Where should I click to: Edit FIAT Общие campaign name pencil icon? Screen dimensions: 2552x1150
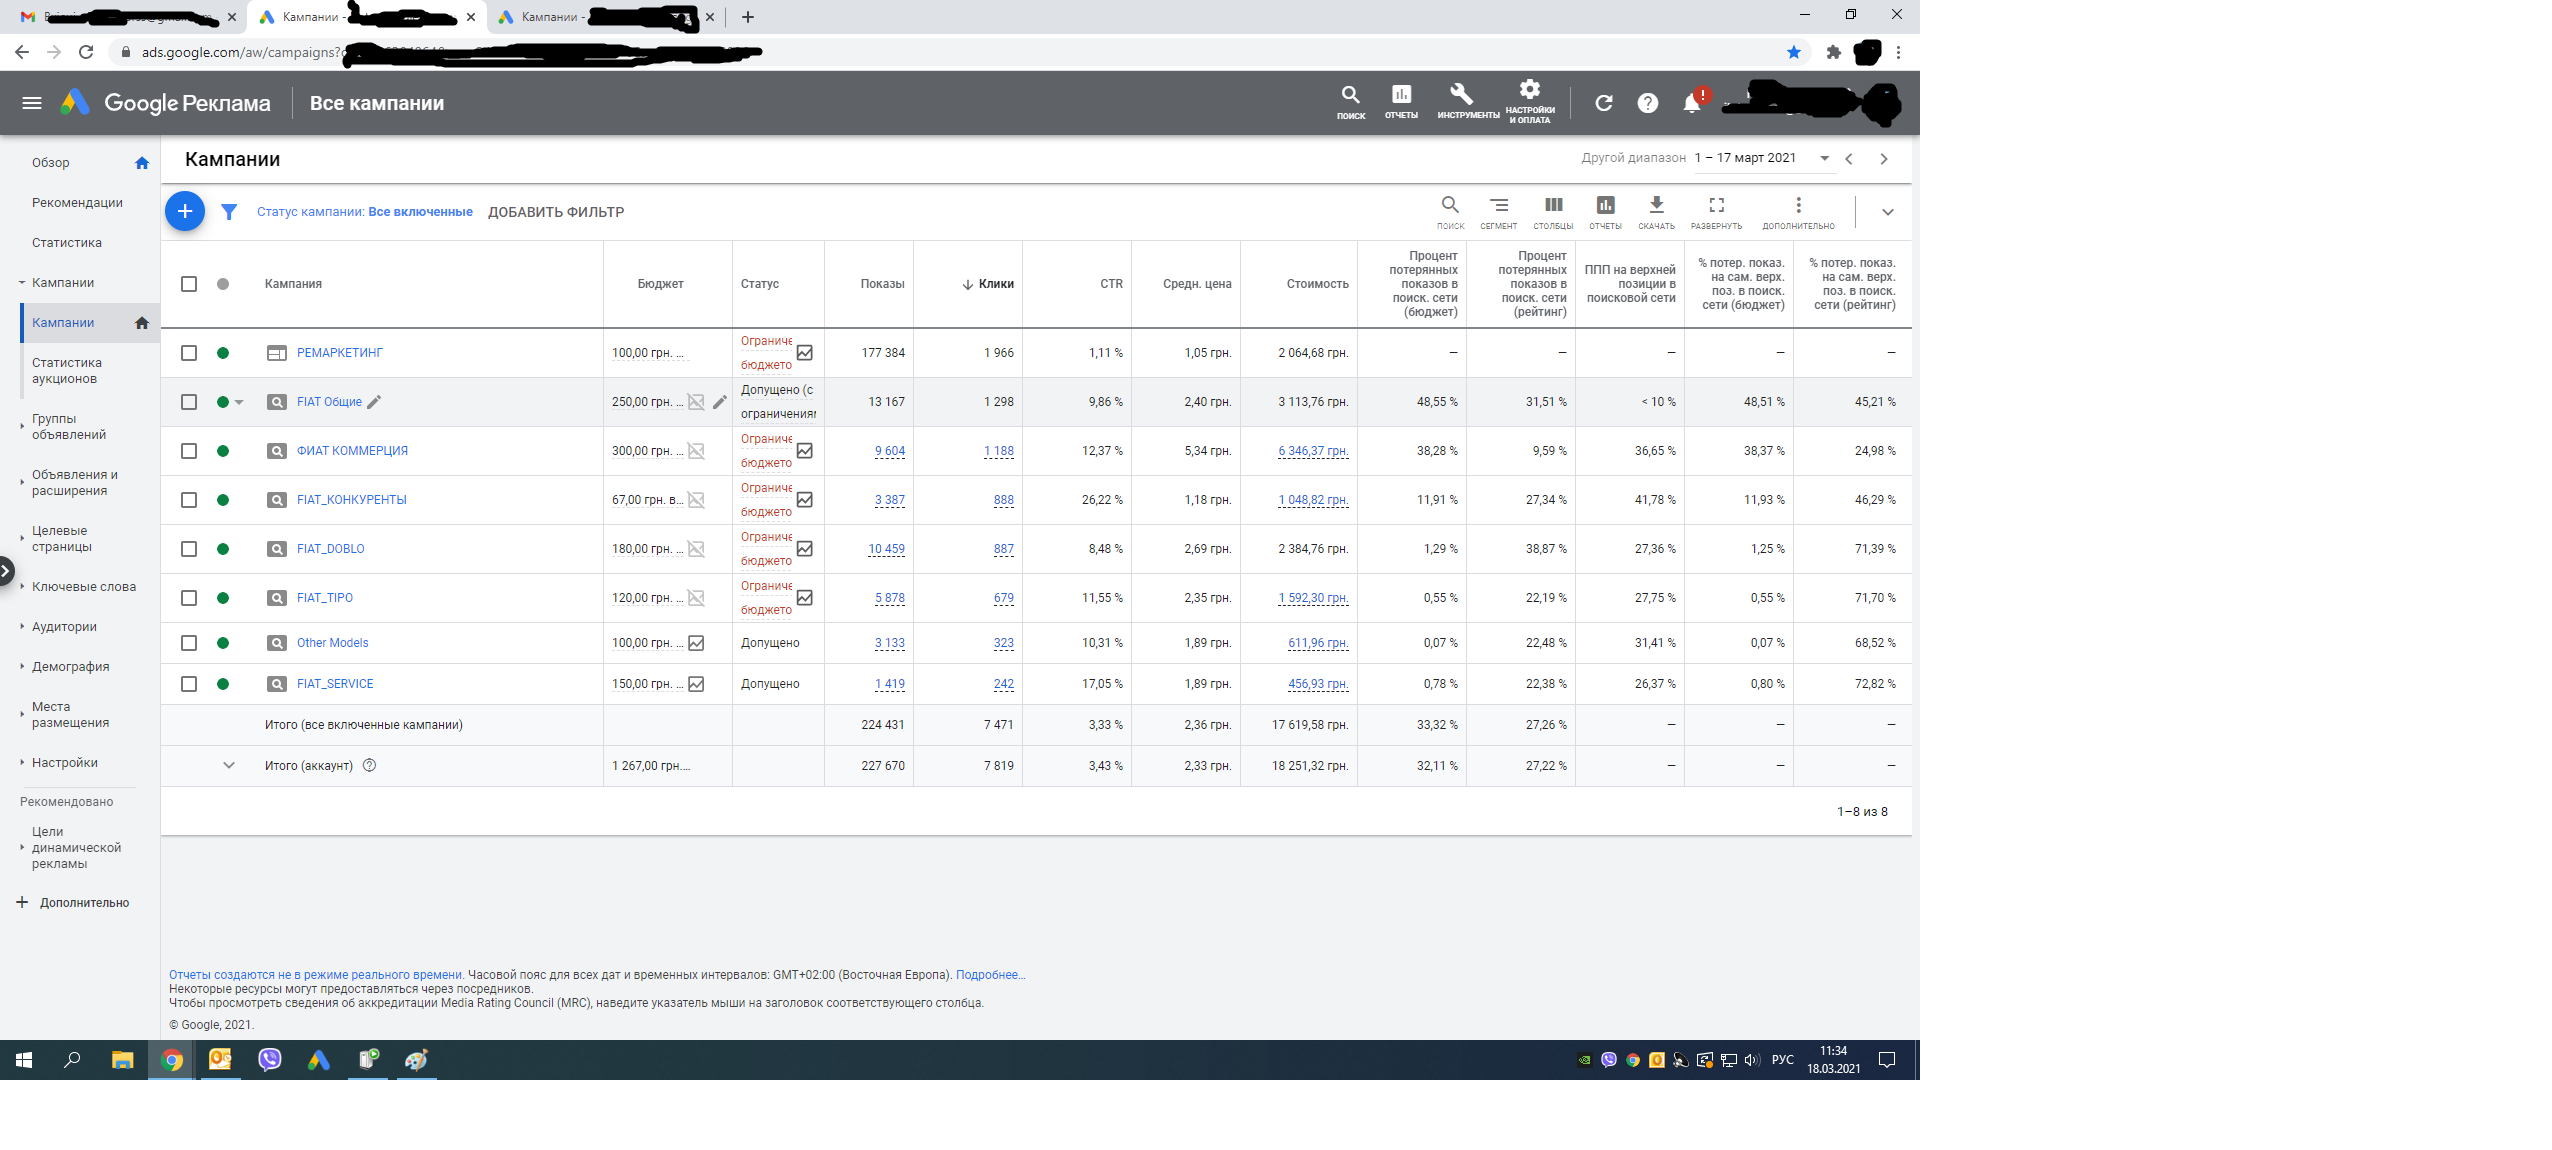tap(374, 402)
